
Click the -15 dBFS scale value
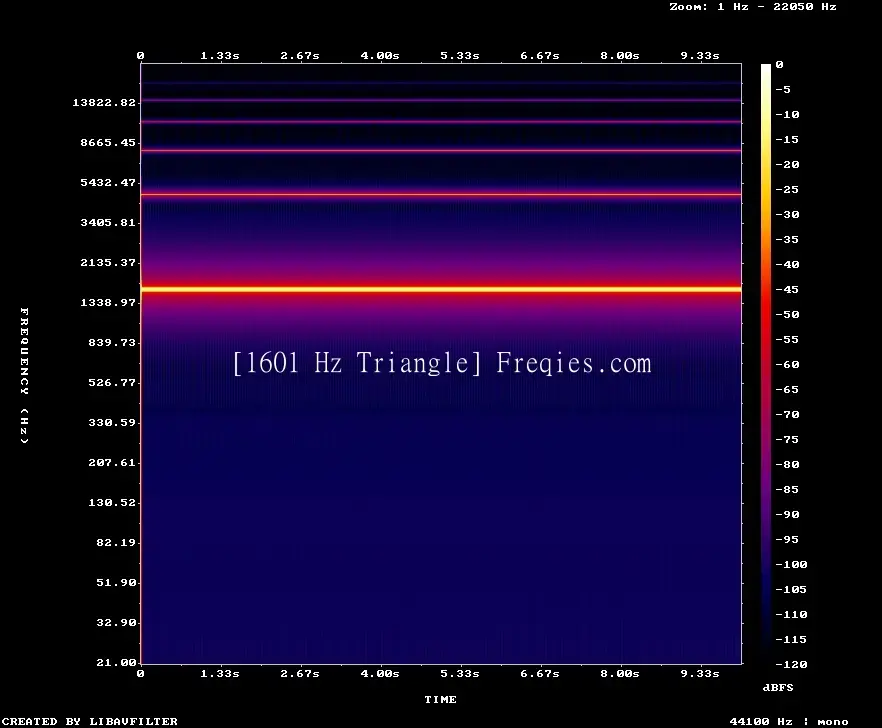787,140
